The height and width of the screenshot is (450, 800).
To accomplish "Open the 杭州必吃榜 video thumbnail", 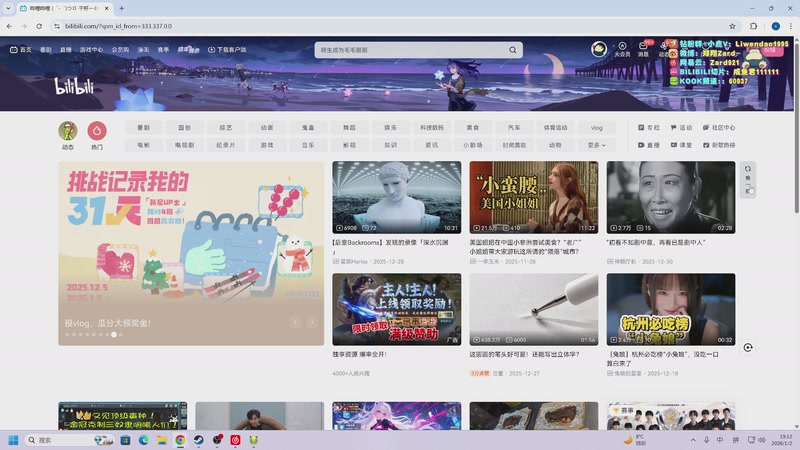I will tap(671, 309).
